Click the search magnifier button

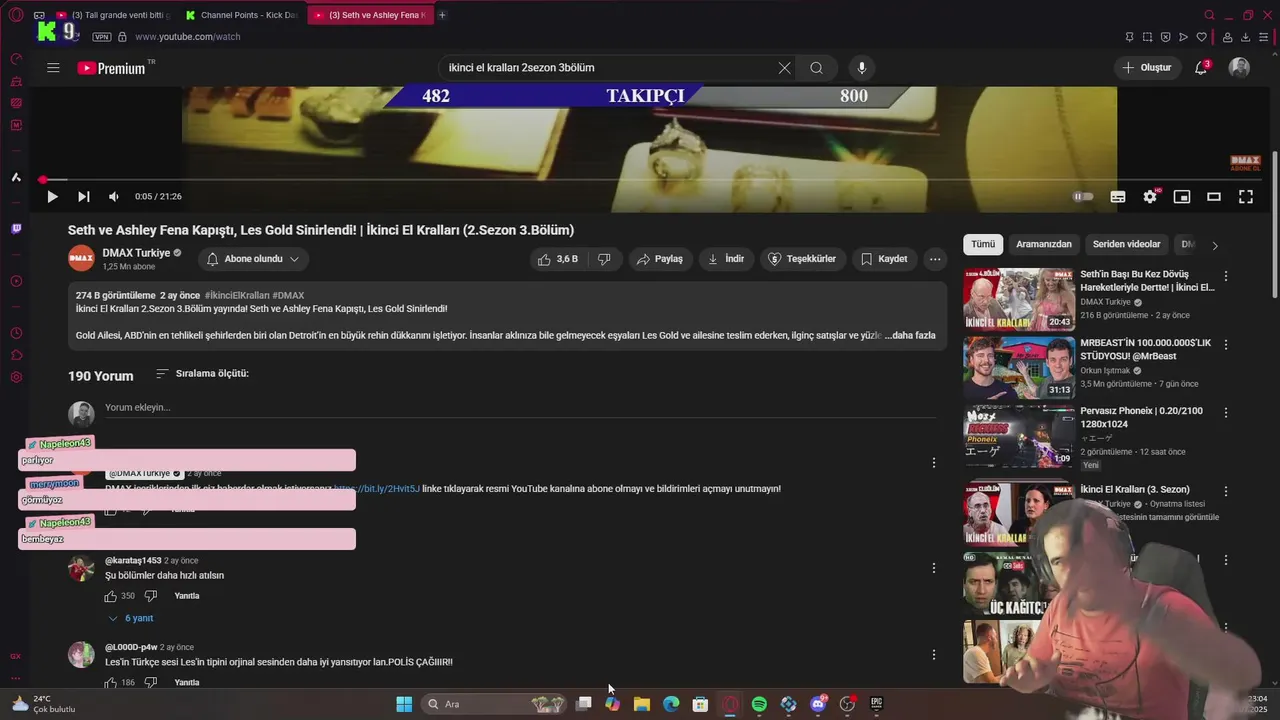point(816,68)
